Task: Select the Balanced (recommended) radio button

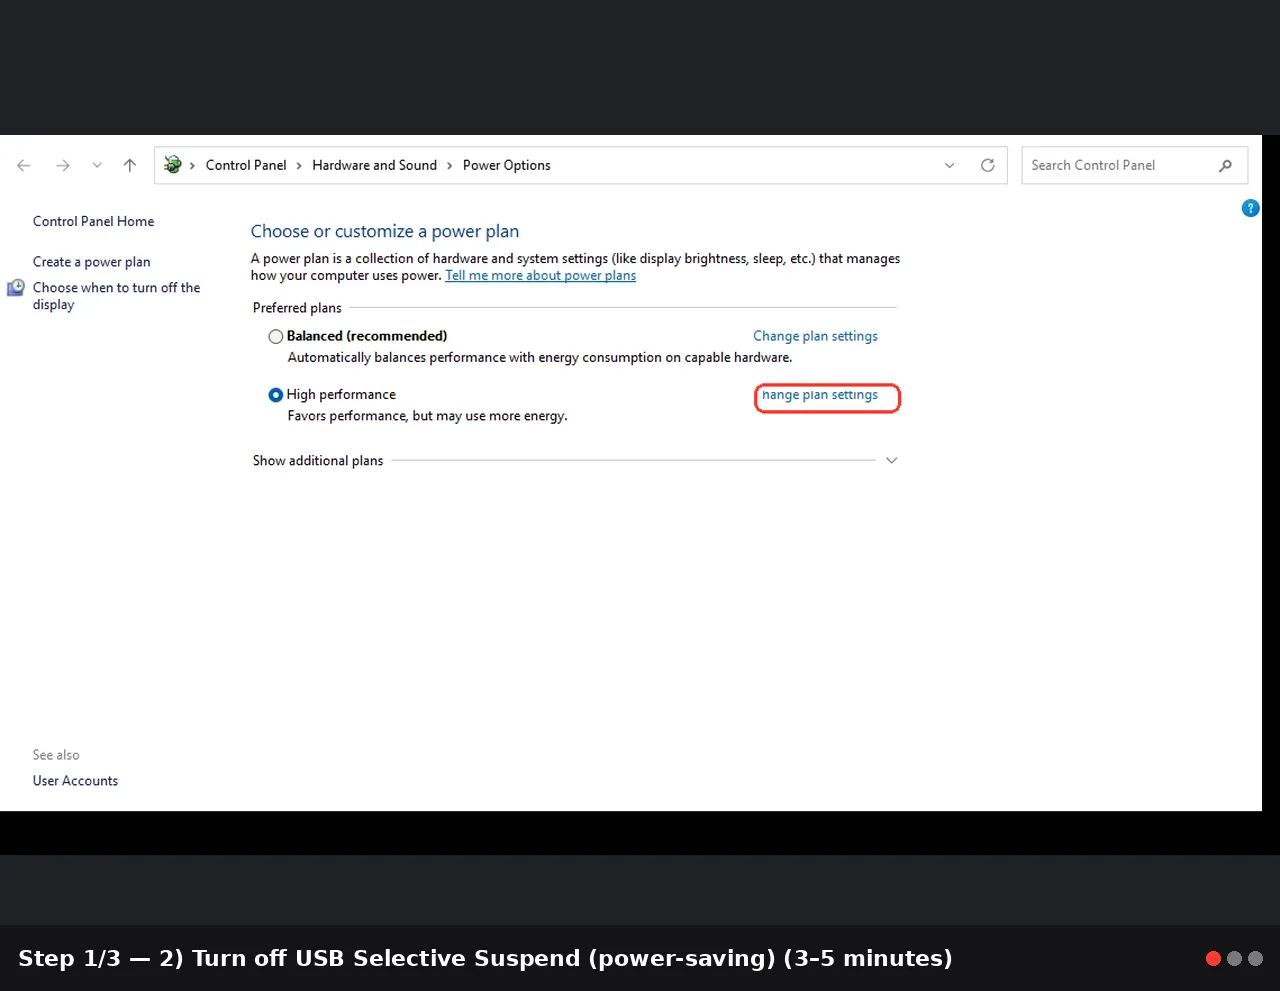Action: click(276, 337)
